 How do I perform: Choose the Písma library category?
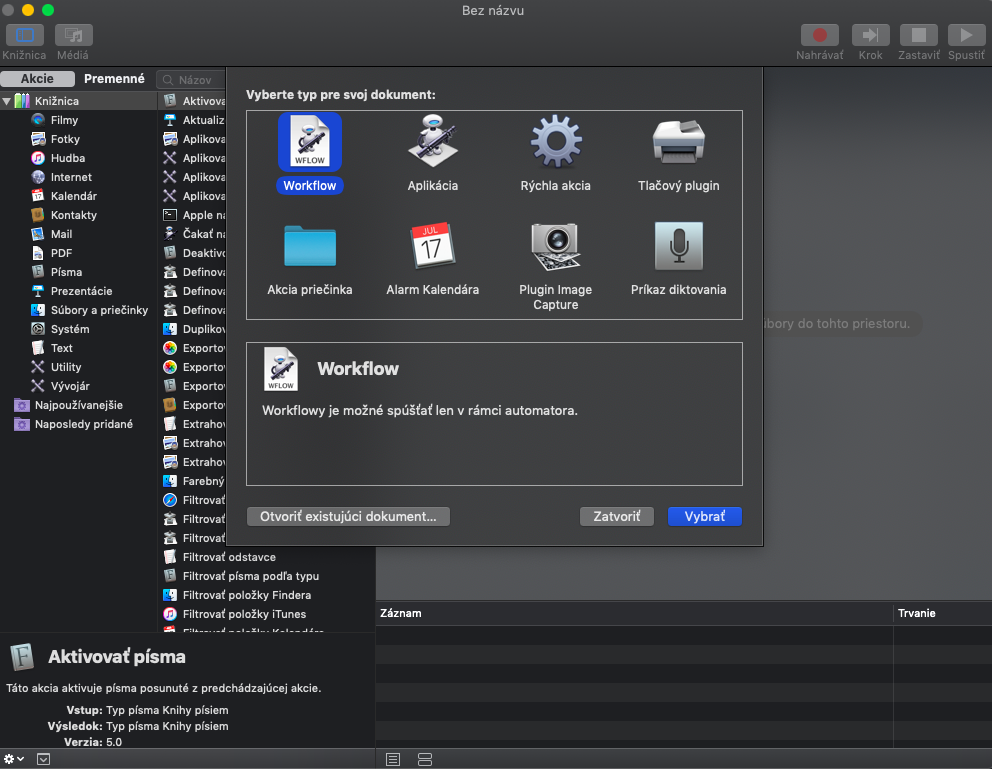point(66,272)
